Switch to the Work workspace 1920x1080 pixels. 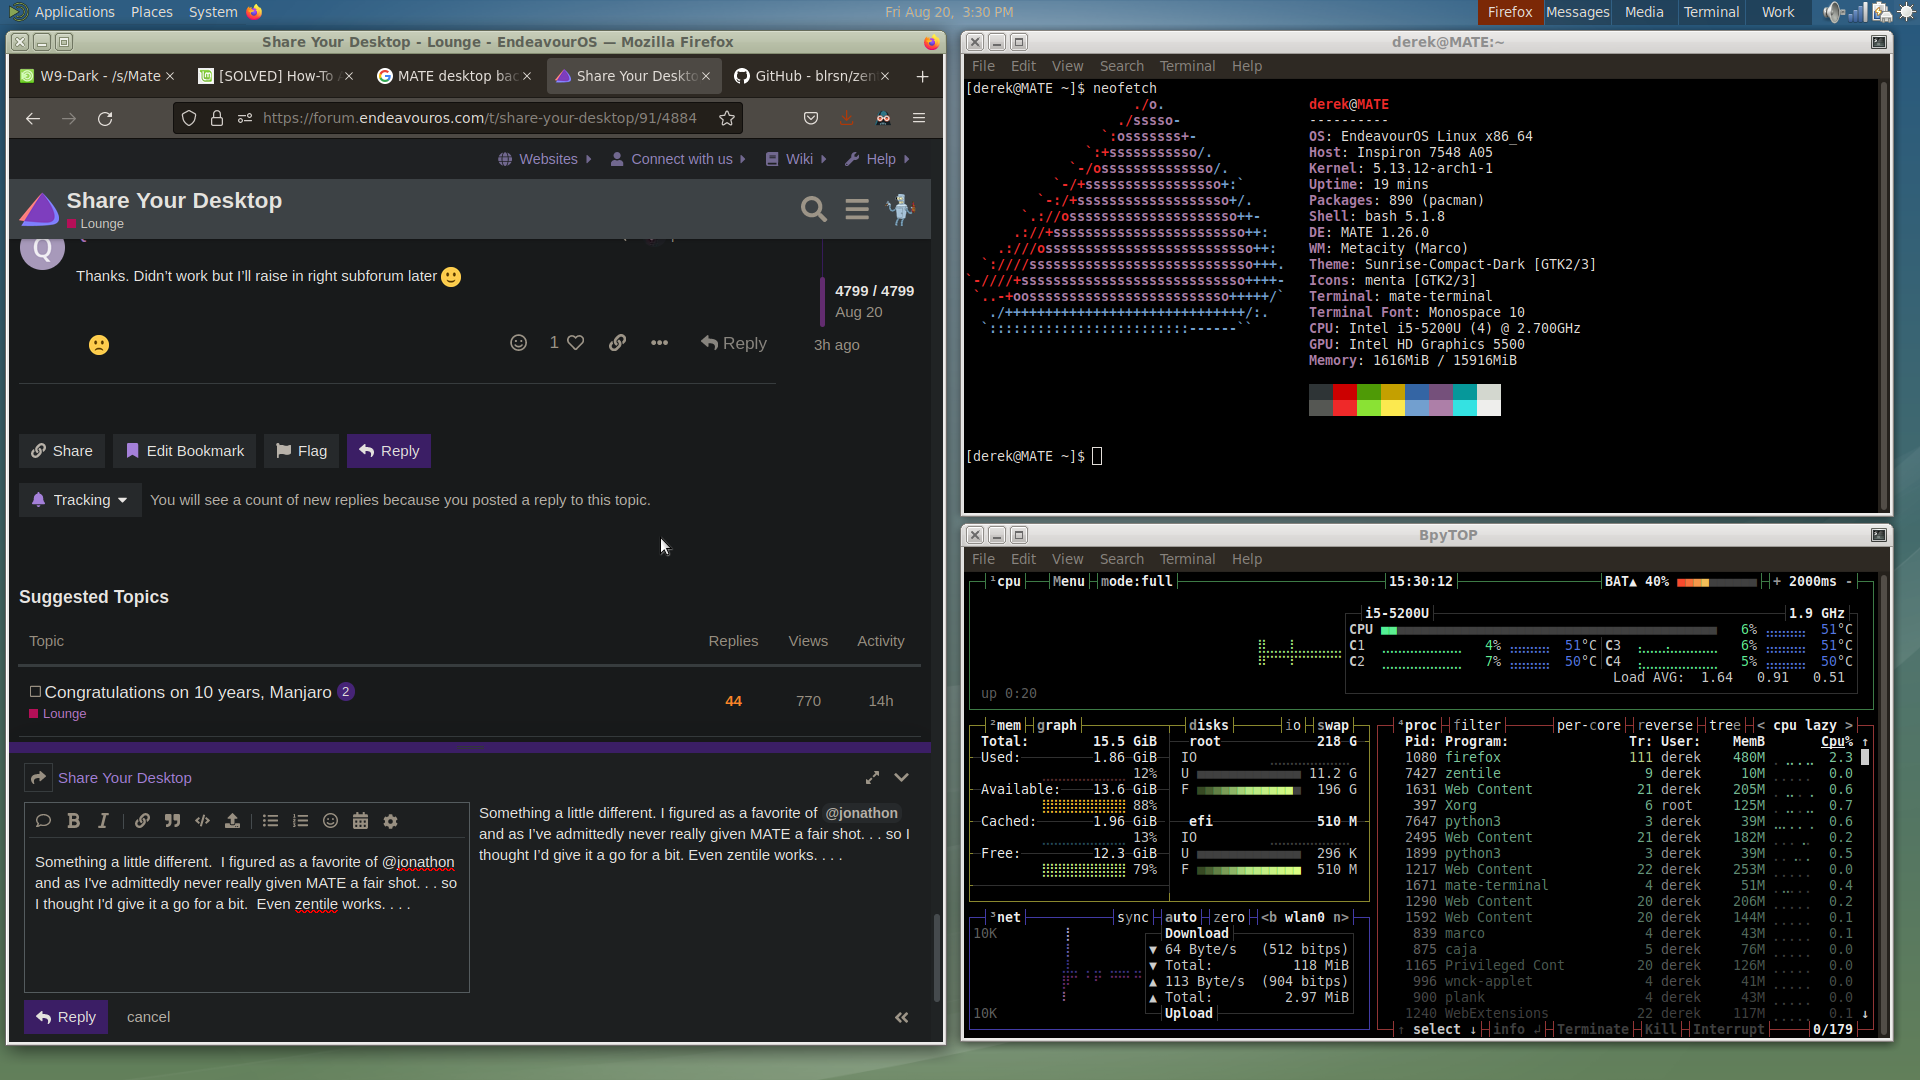pos(1778,12)
